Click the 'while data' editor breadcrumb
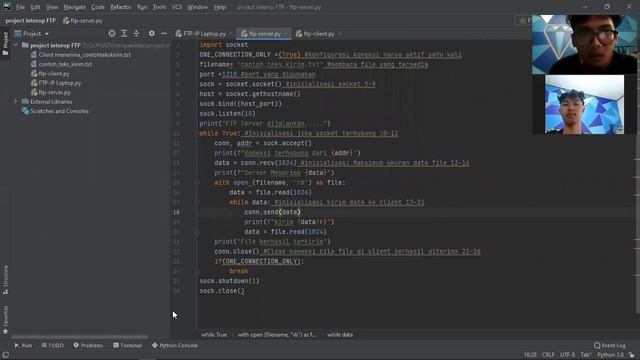 point(340,335)
